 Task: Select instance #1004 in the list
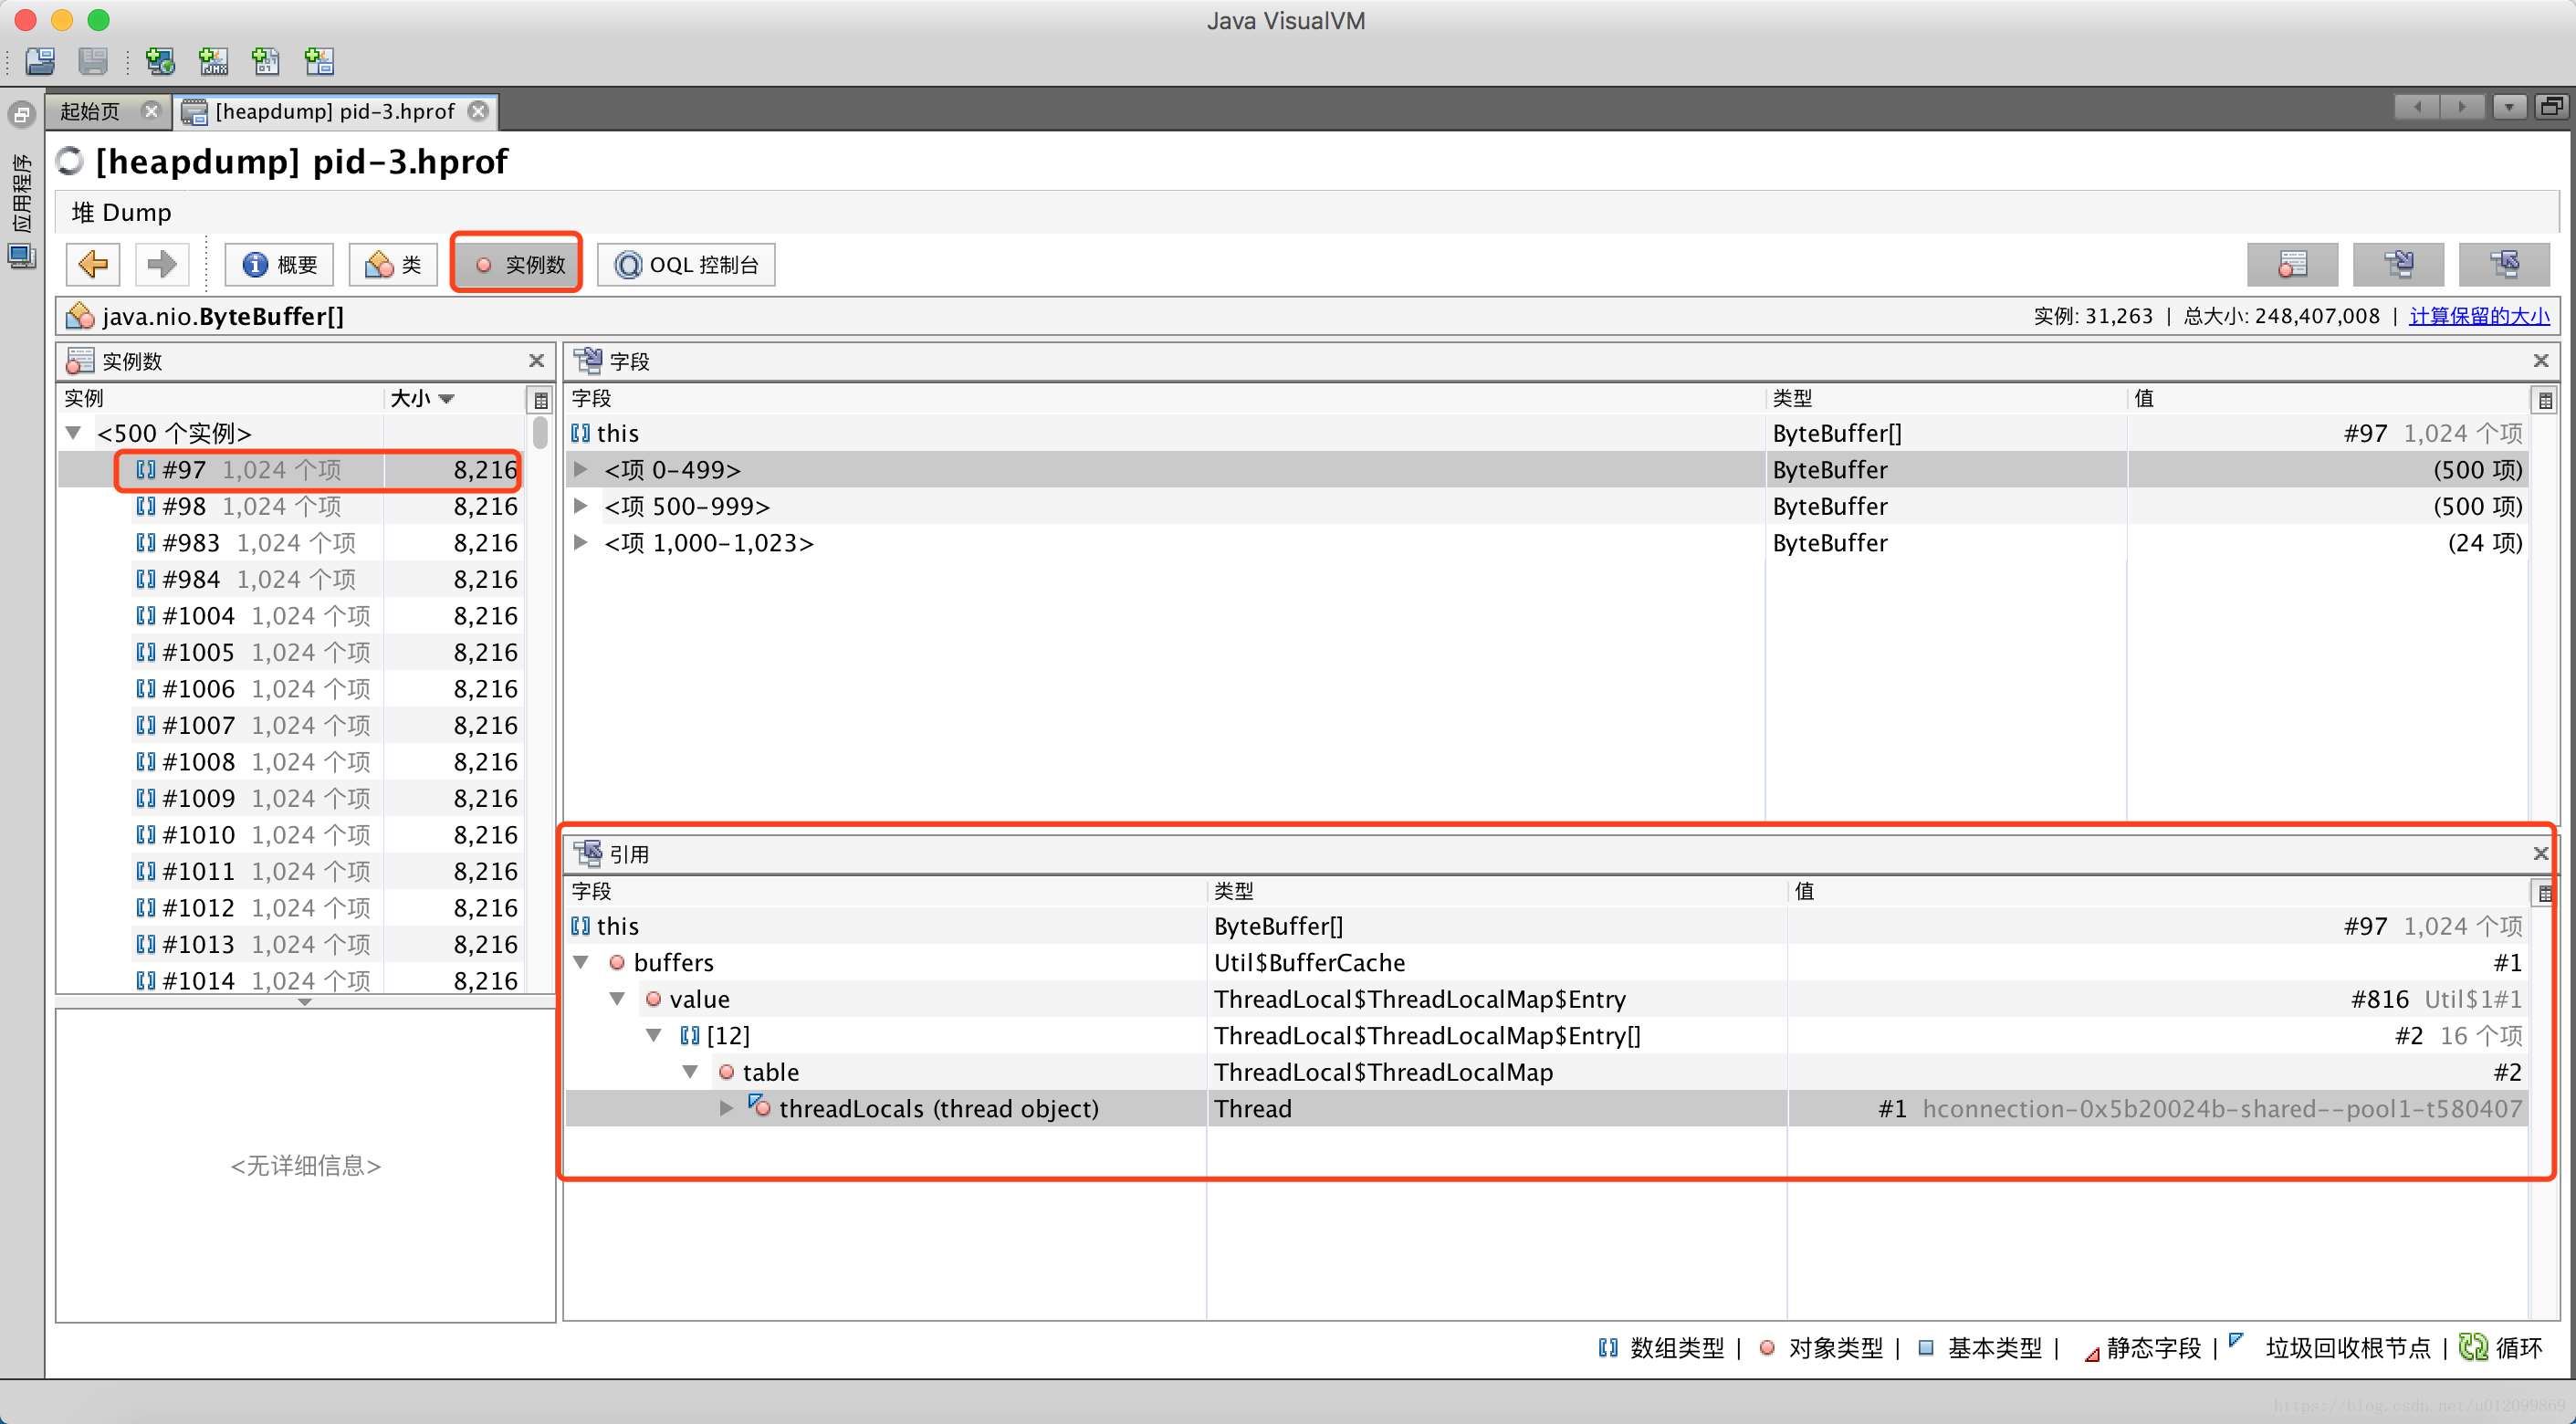pos(290,615)
